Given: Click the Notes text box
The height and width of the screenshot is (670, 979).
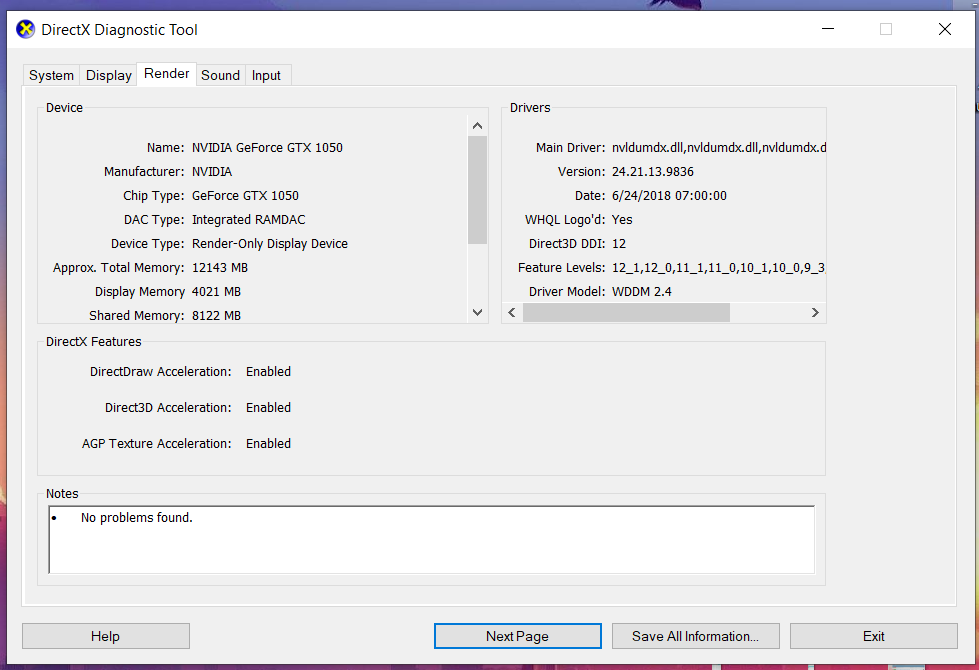Looking at the screenshot, I should (431, 539).
